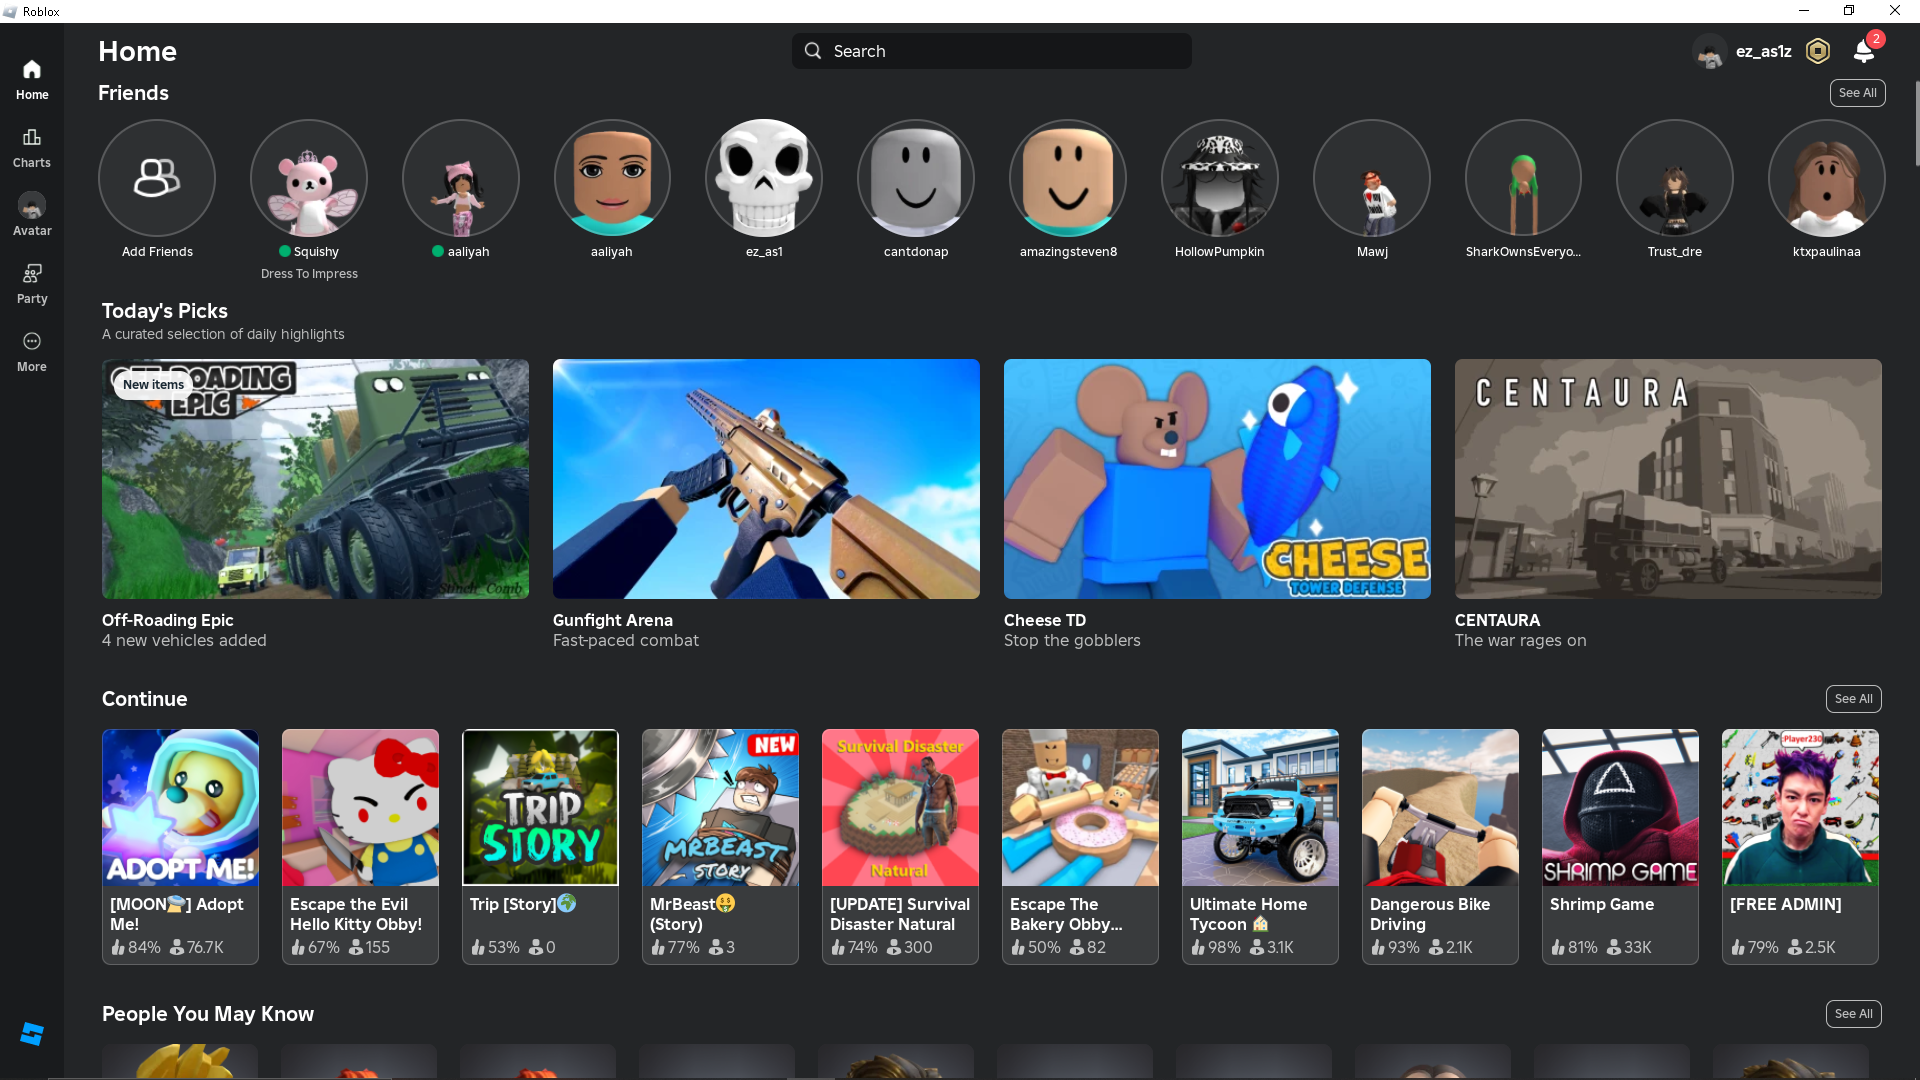1920x1080 pixels.
Task: Click the vertical page scrollbar
Action: point(1916,124)
